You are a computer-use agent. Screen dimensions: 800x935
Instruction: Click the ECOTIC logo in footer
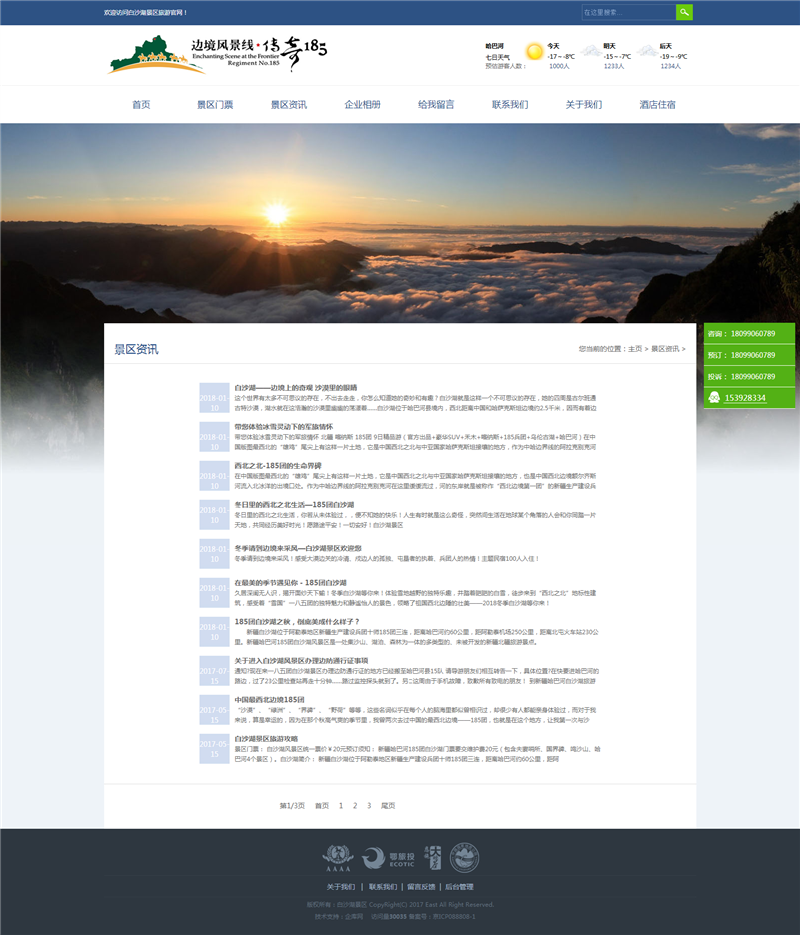(387, 858)
